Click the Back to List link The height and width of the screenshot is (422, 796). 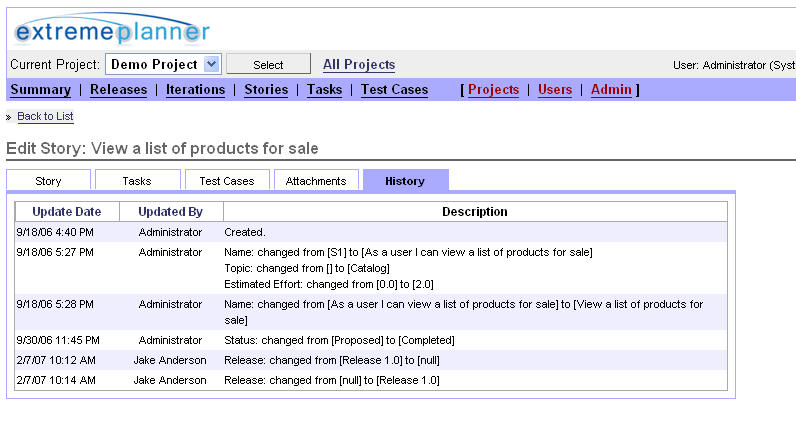tap(45, 117)
